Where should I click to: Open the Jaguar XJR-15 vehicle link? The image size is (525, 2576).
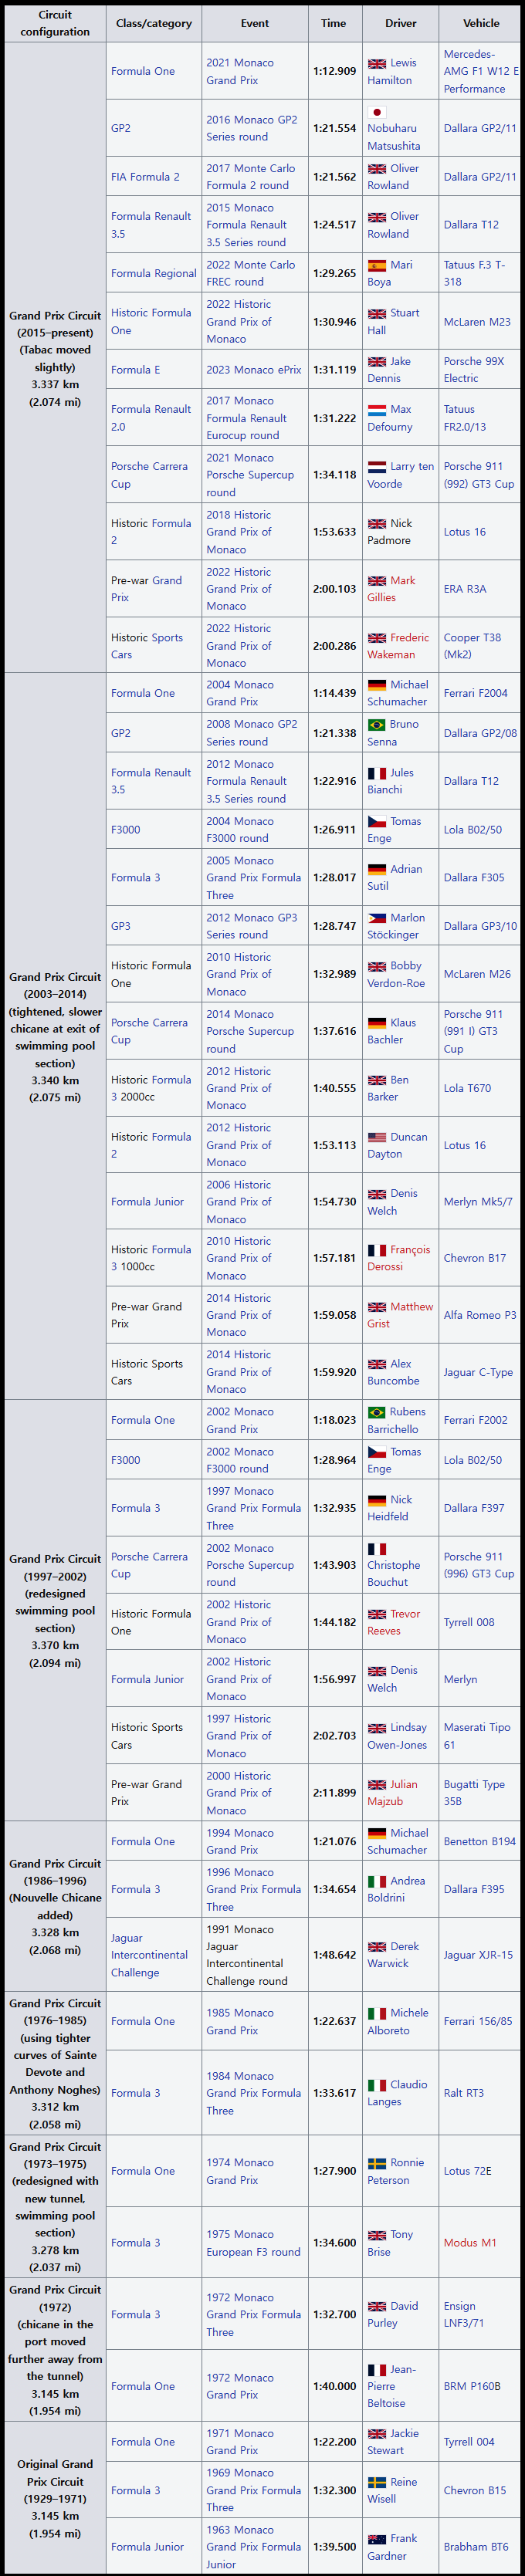click(478, 1955)
